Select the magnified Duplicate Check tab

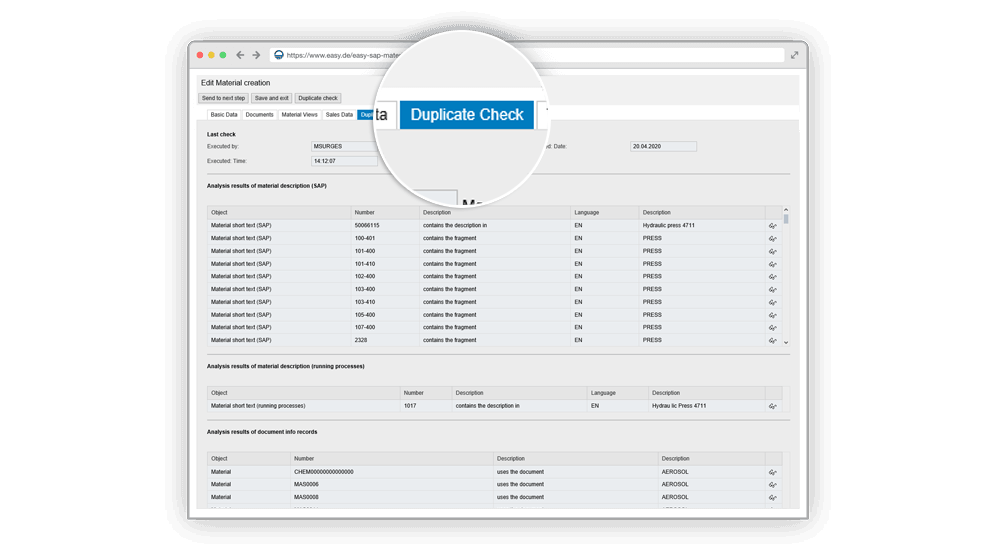(467, 115)
